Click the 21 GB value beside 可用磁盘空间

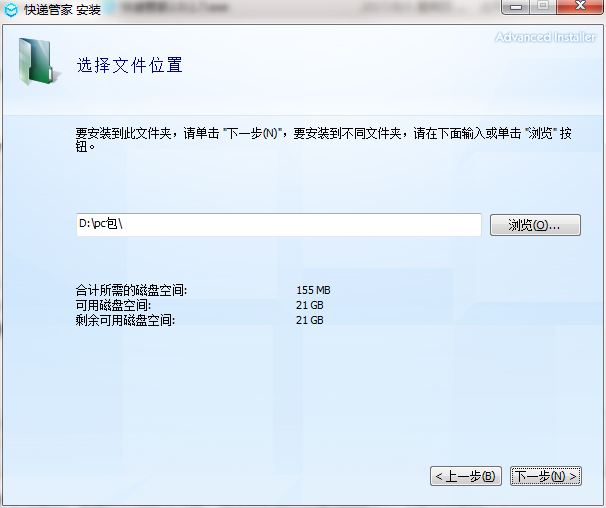pyautogui.click(x=309, y=305)
